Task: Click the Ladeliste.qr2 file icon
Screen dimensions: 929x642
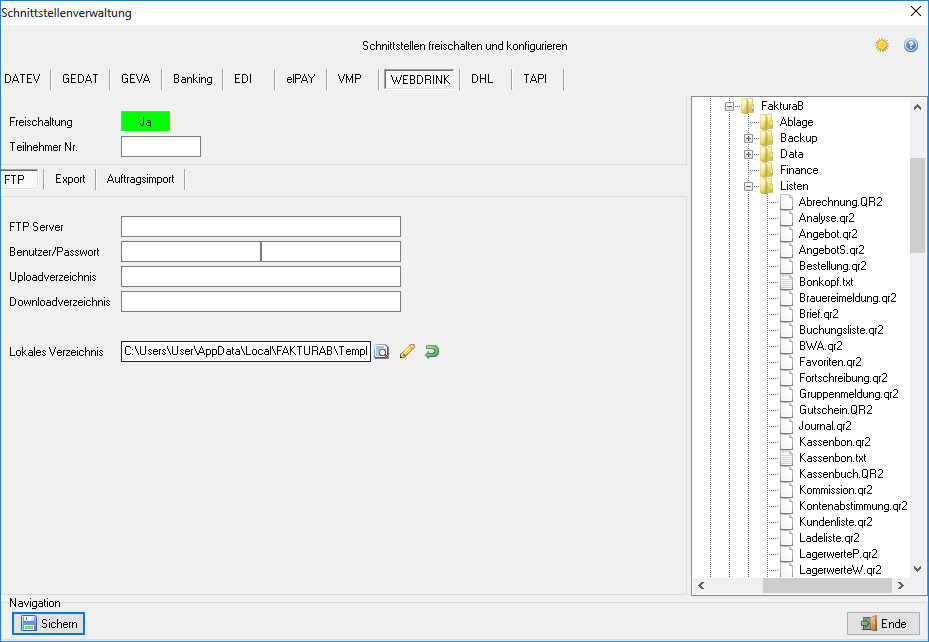Action: coord(786,538)
